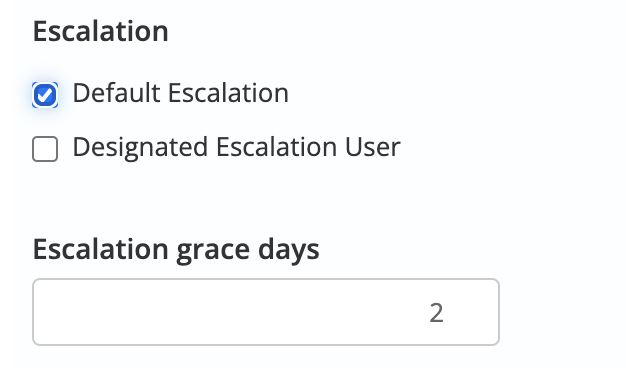626x368 pixels.
Task: Uncheck the Default Escalation checkbox
Action: click(x=45, y=95)
